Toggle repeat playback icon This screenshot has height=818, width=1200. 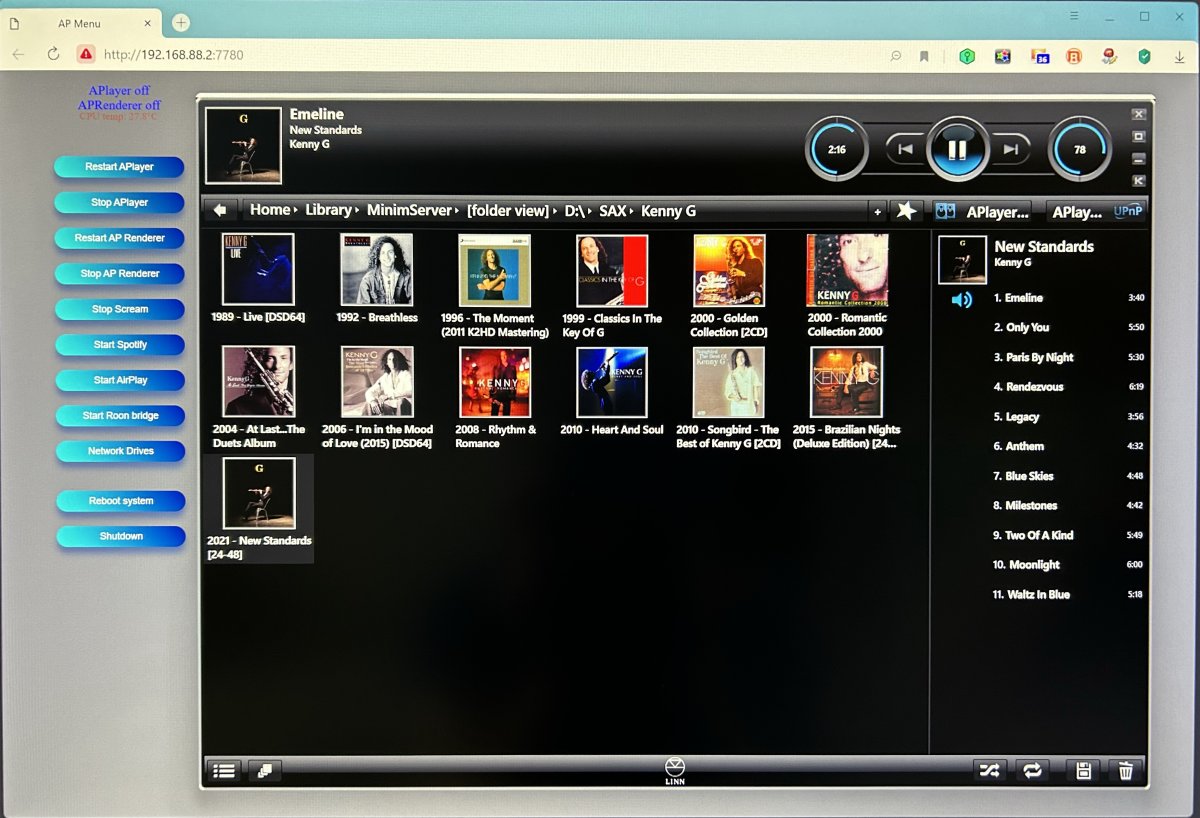[x=1031, y=770]
